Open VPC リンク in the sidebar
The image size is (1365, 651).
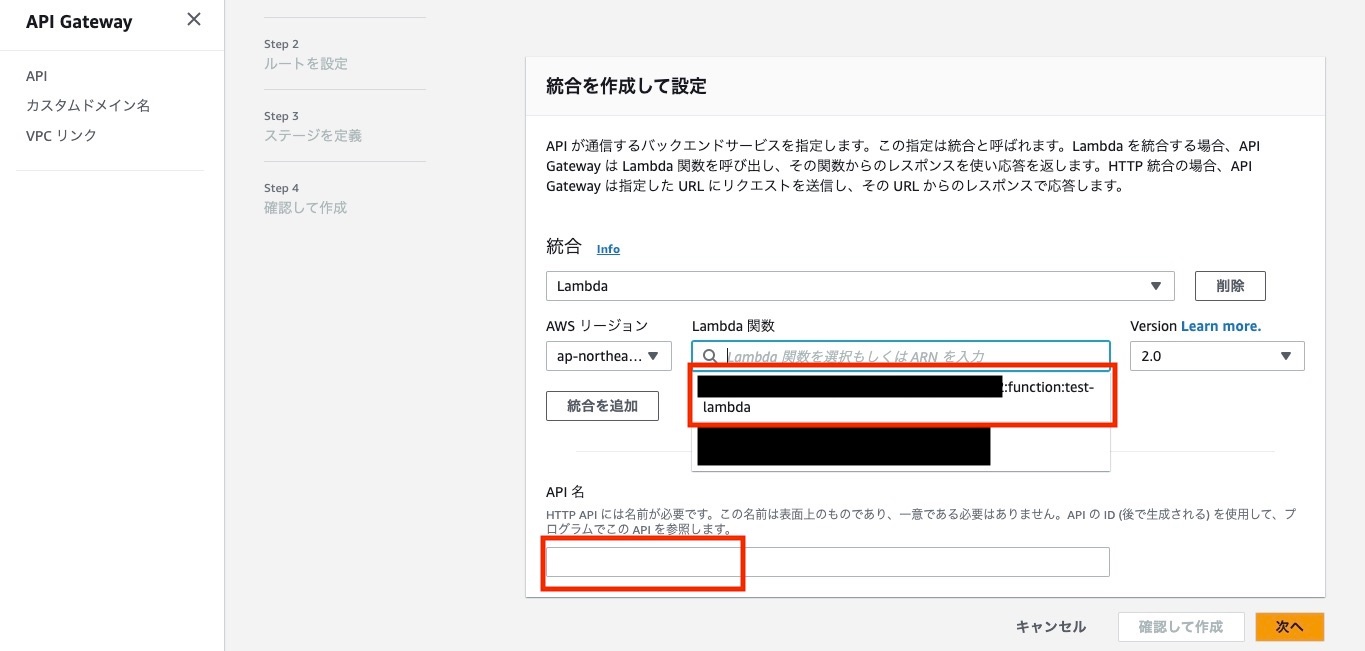[61, 135]
